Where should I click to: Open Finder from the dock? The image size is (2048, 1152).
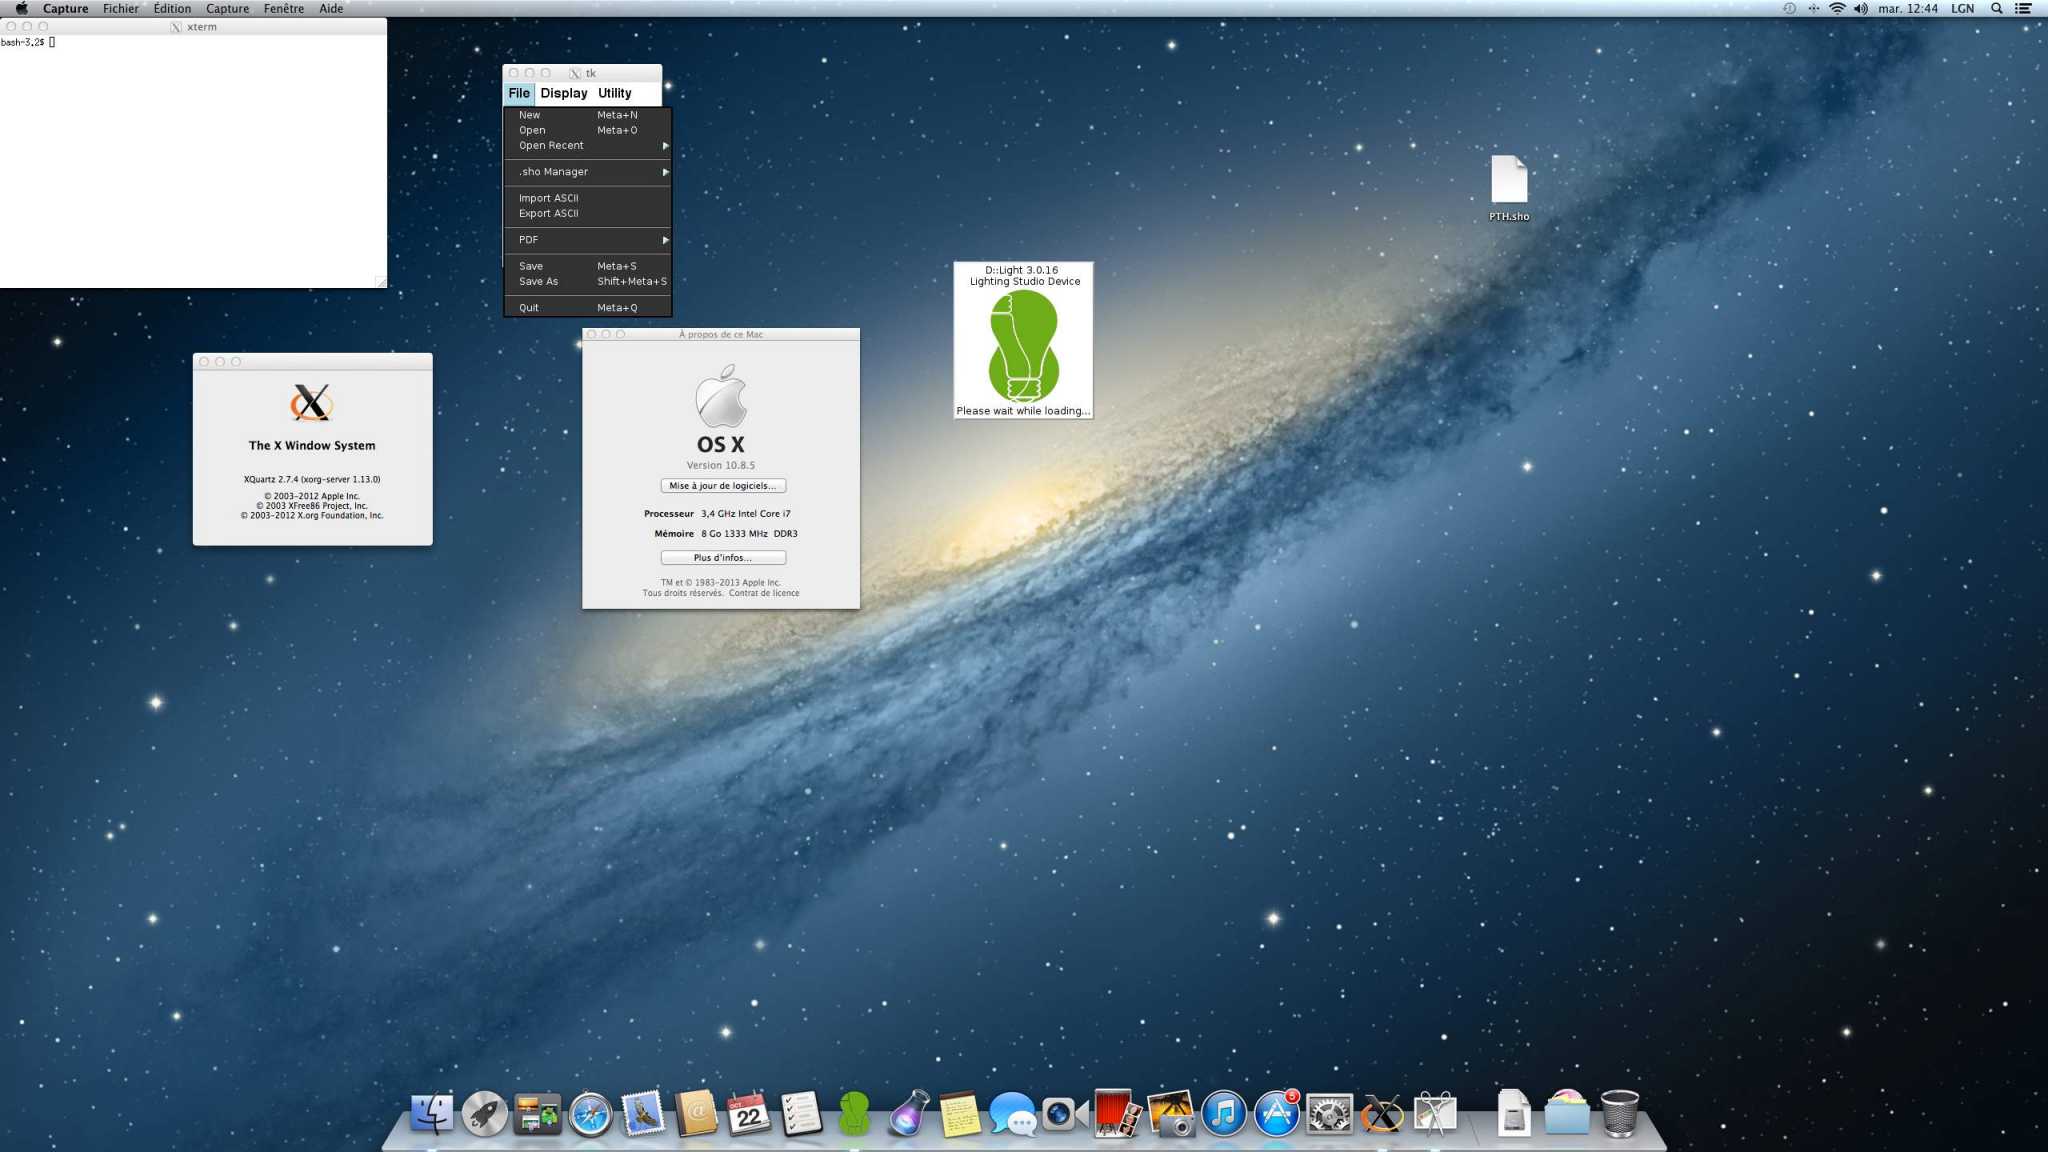coord(432,1114)
